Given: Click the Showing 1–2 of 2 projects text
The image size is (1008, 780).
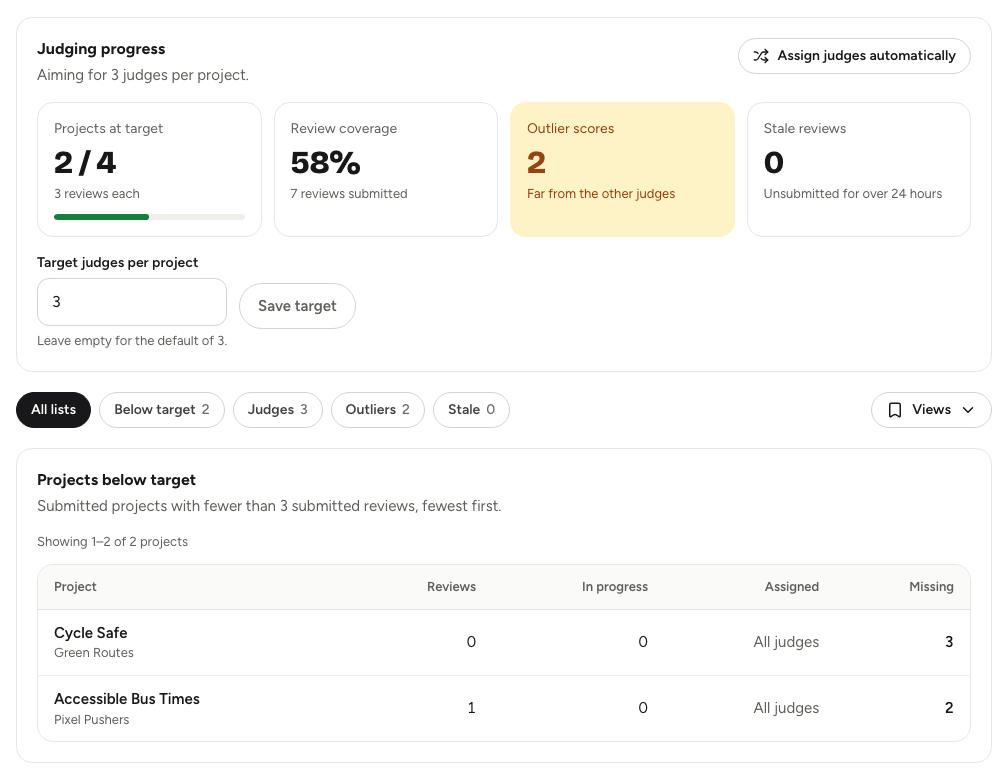Looking at the screenshot, I should [x=112, y=542].
